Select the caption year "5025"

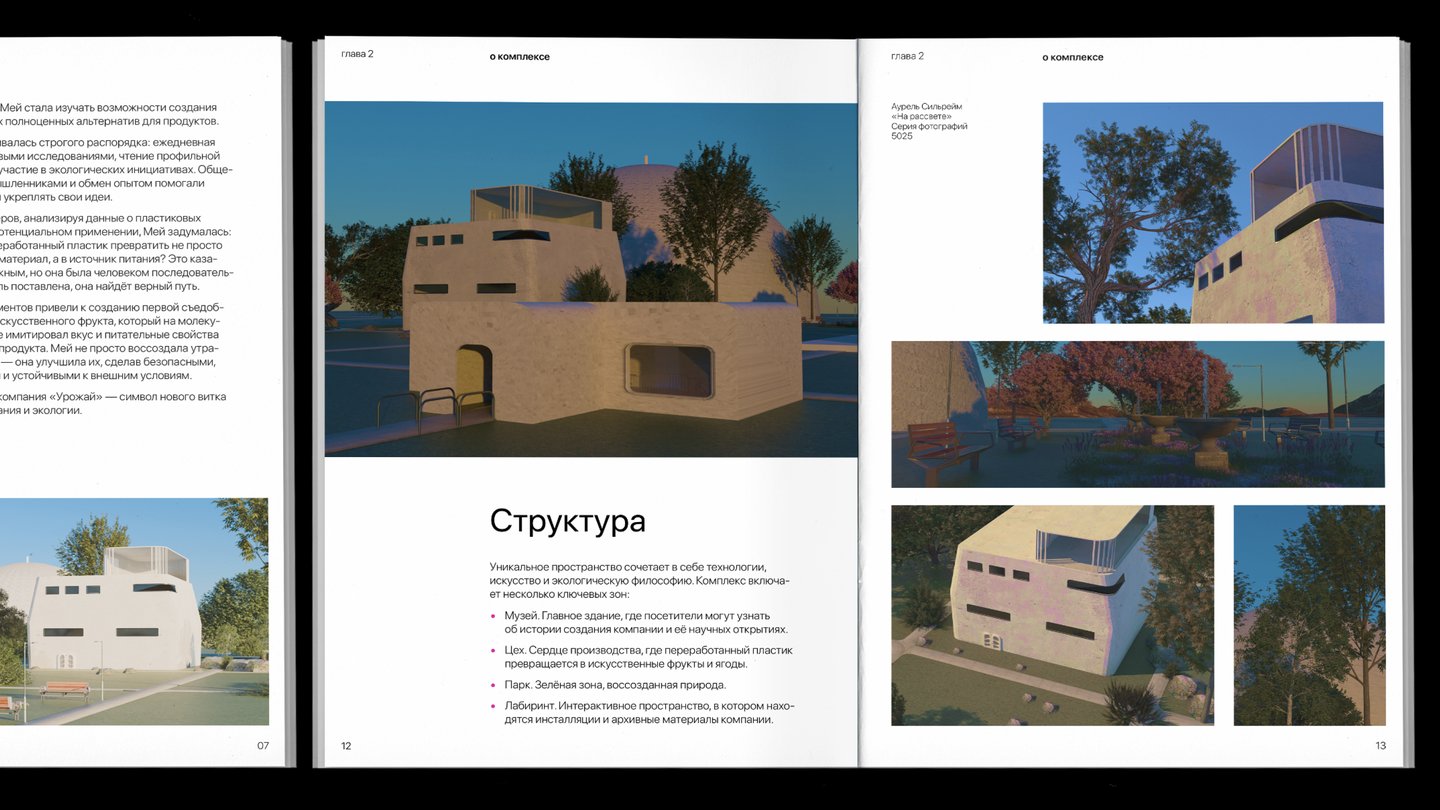tap(902, 137)
